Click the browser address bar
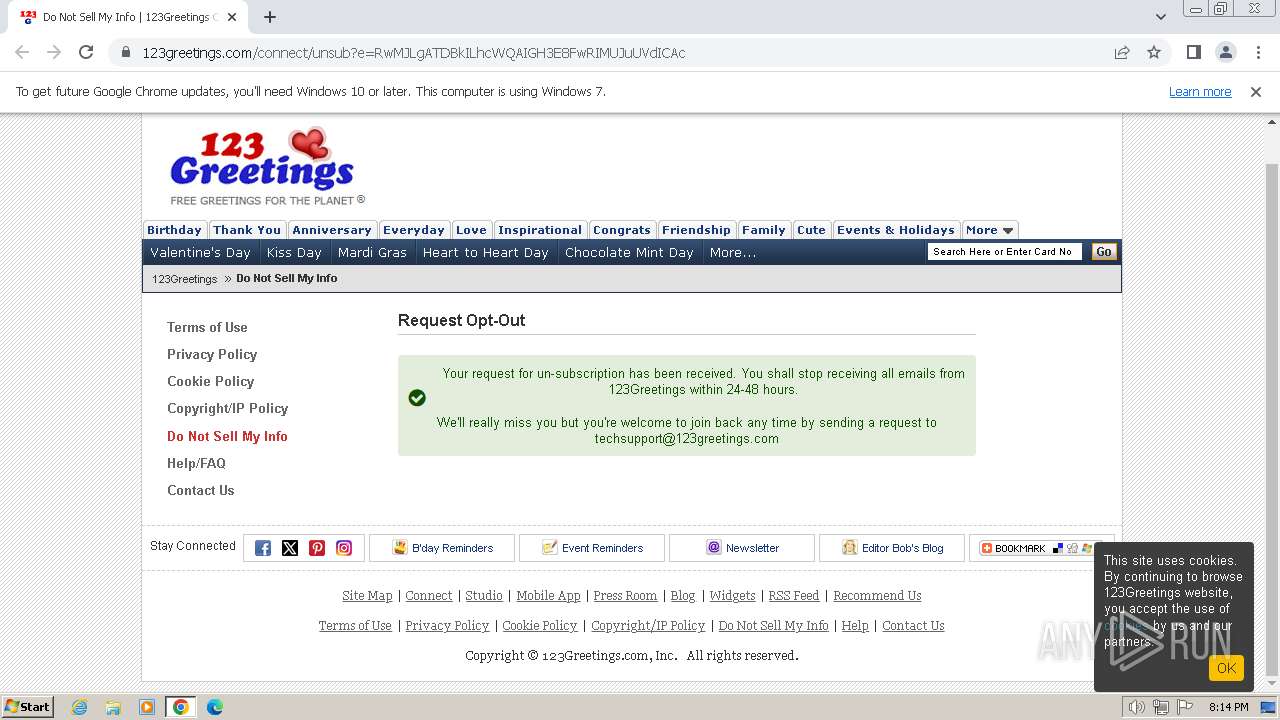This screenshot has width=1280, height=720. click(620, 53)
